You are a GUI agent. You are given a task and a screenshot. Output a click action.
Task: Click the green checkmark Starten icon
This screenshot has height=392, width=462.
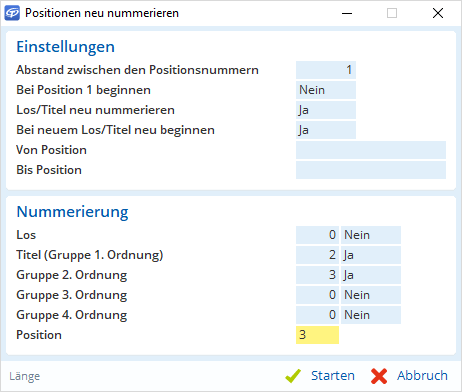[293, 376]
